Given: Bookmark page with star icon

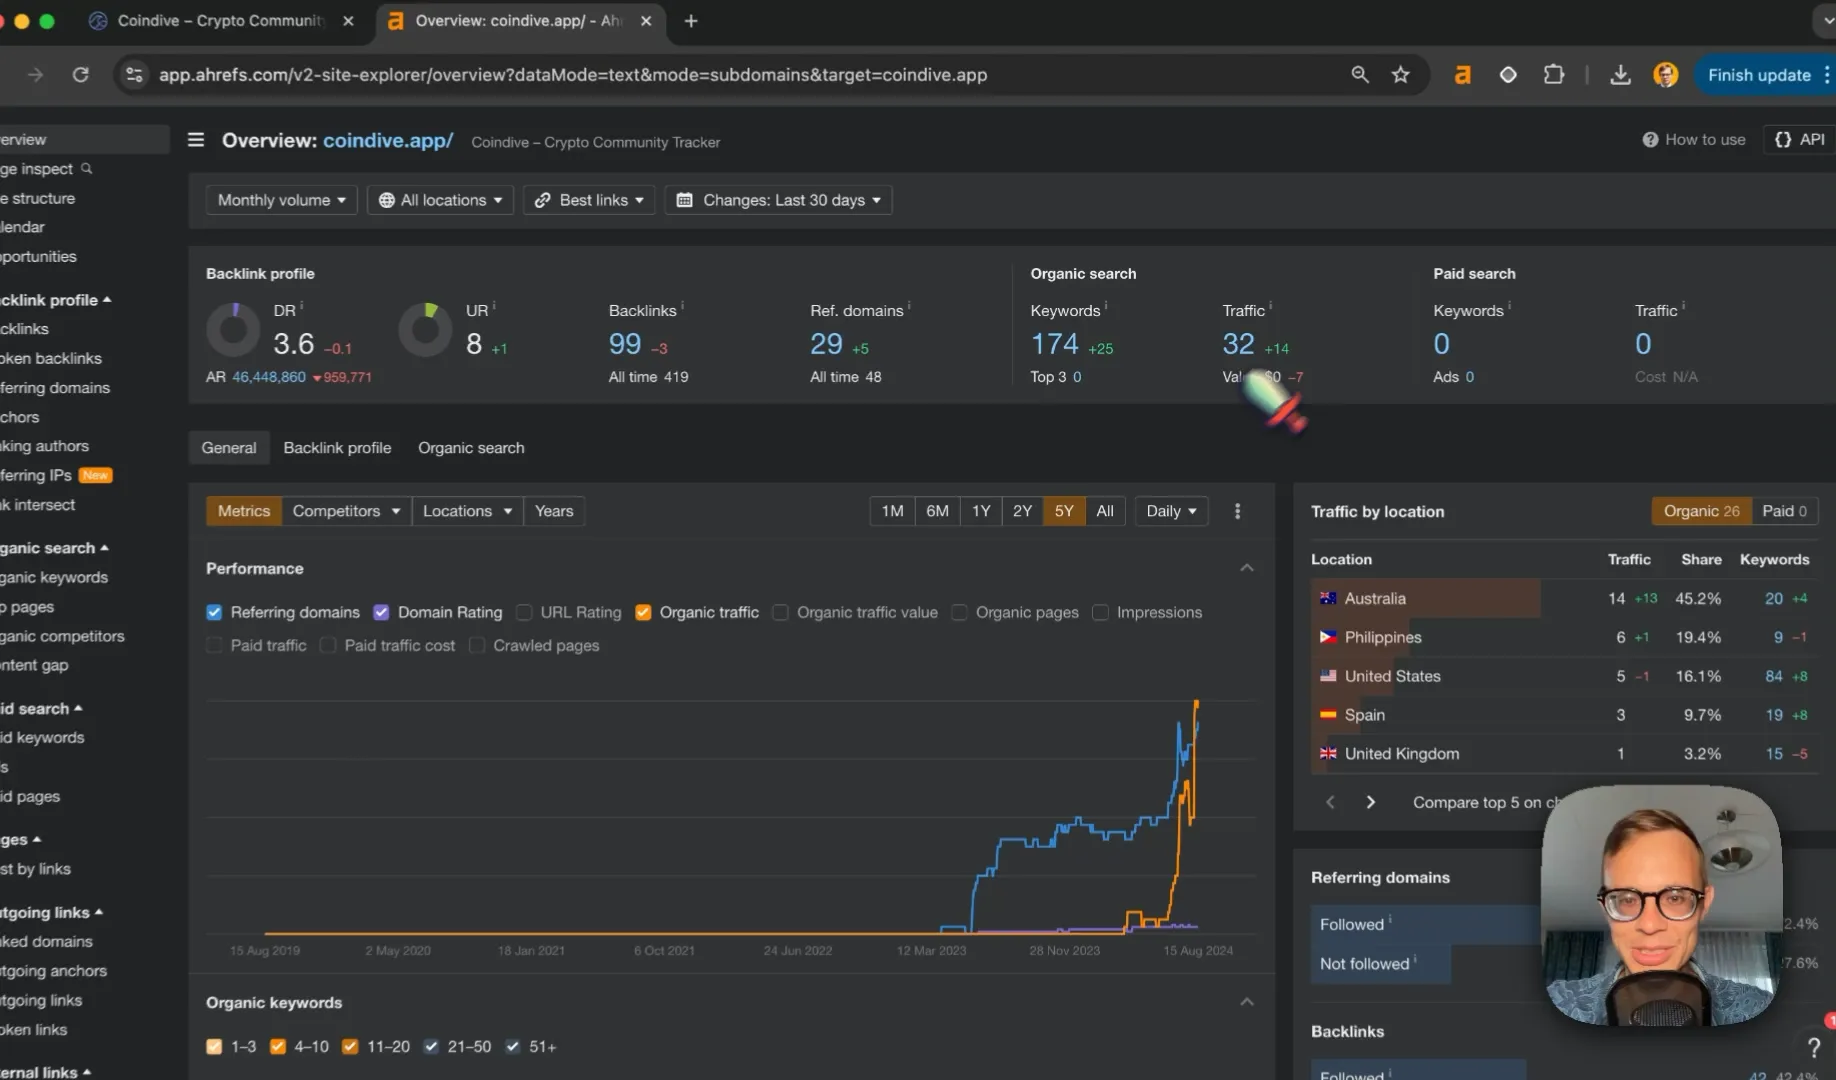Looking at the screenshot, I should (x=1400, y=75).
